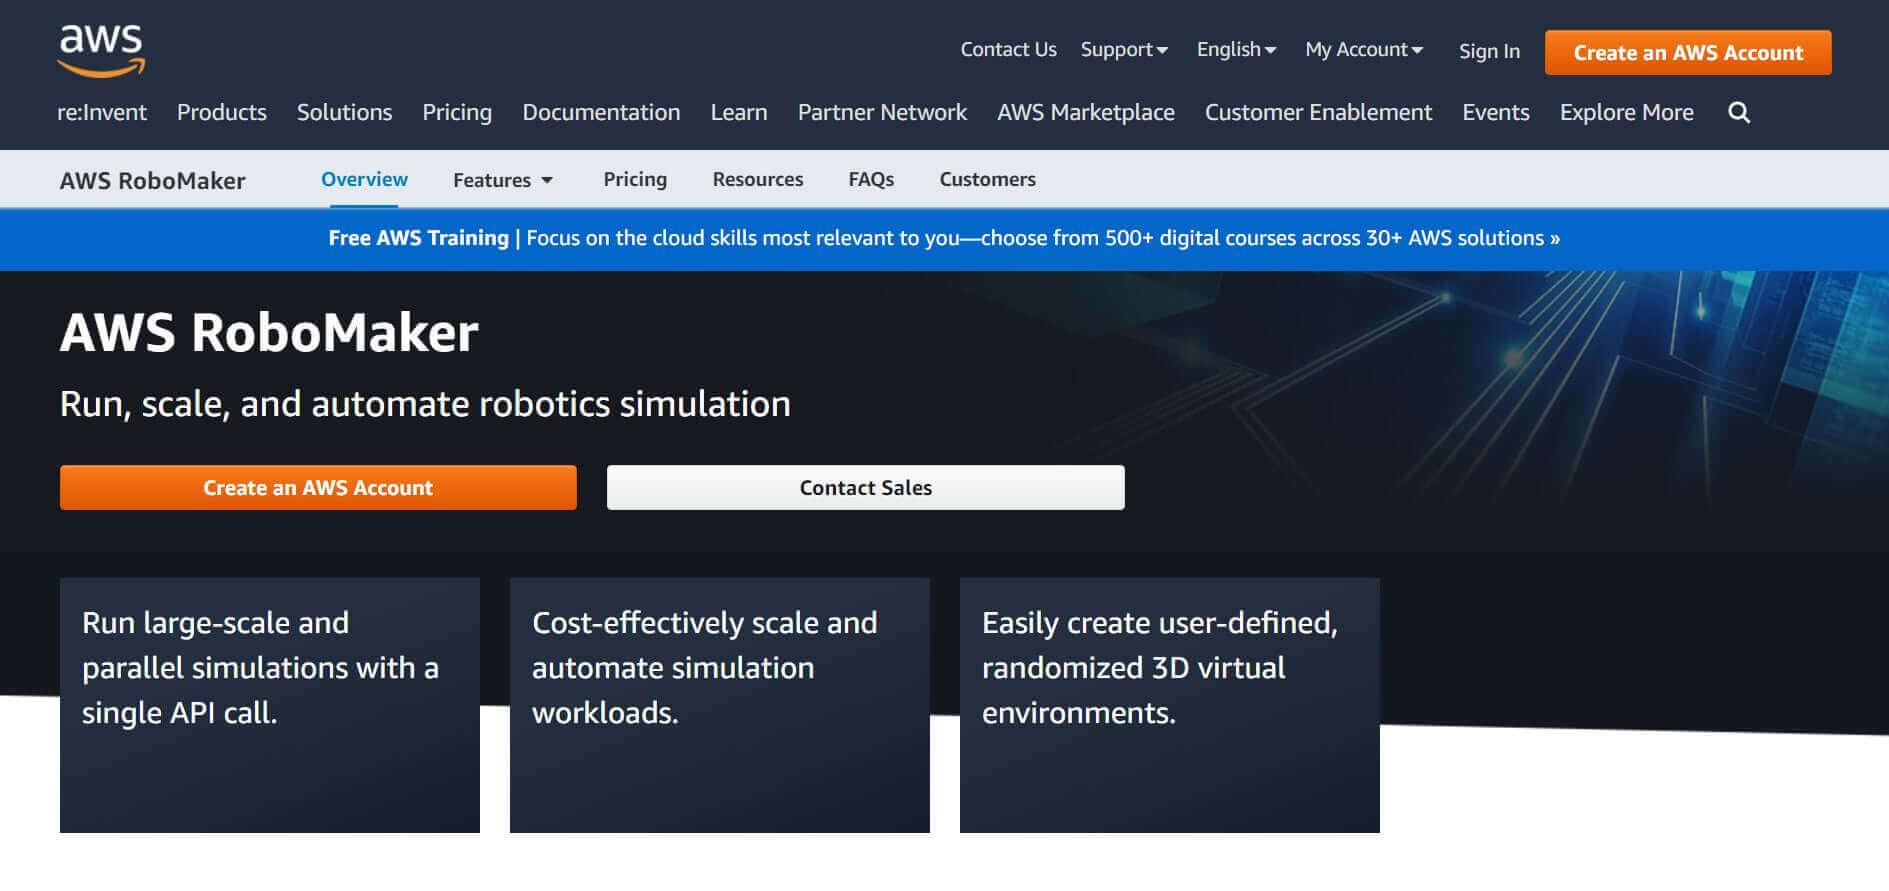Expand the My Account dropdown
This screenshot has width=1889, height=891.
click(x=1363, y=50)
